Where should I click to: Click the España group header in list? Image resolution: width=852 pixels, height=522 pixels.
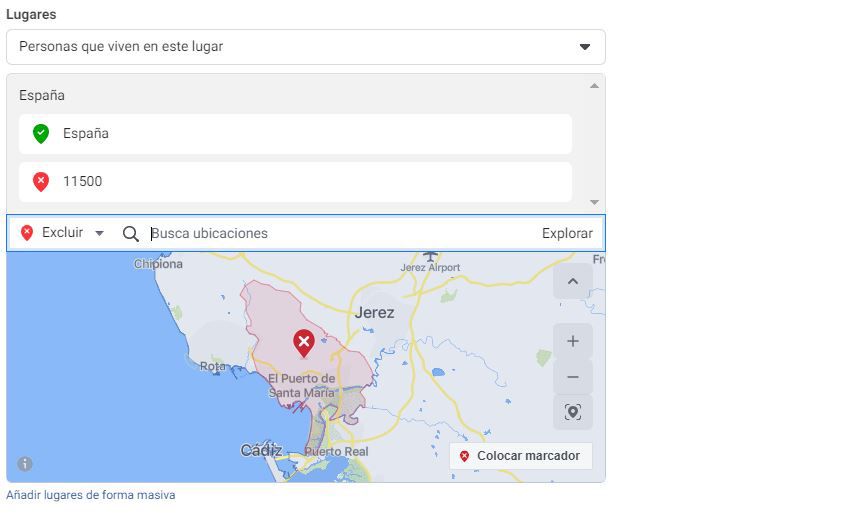point(42,96)
